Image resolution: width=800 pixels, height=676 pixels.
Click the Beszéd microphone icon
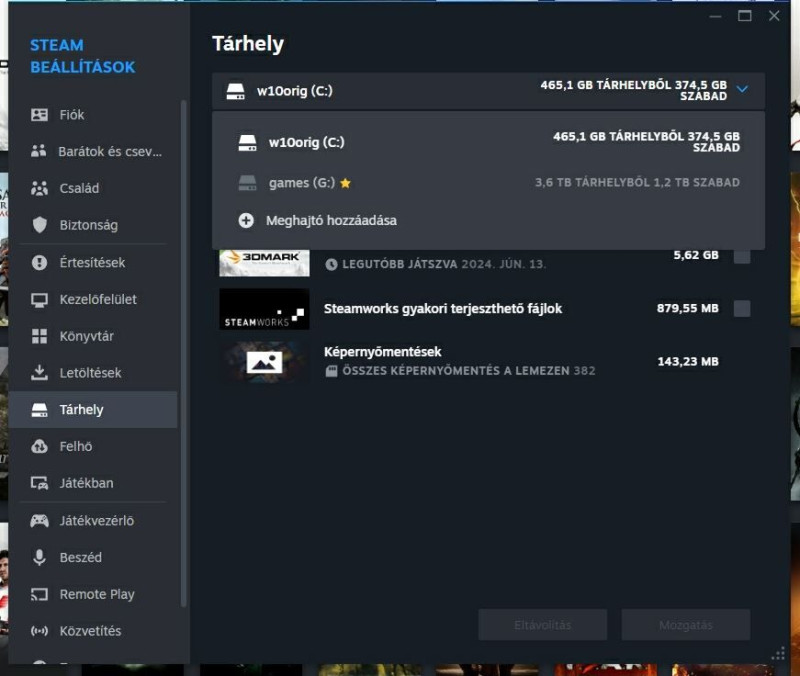coord(39,558)
